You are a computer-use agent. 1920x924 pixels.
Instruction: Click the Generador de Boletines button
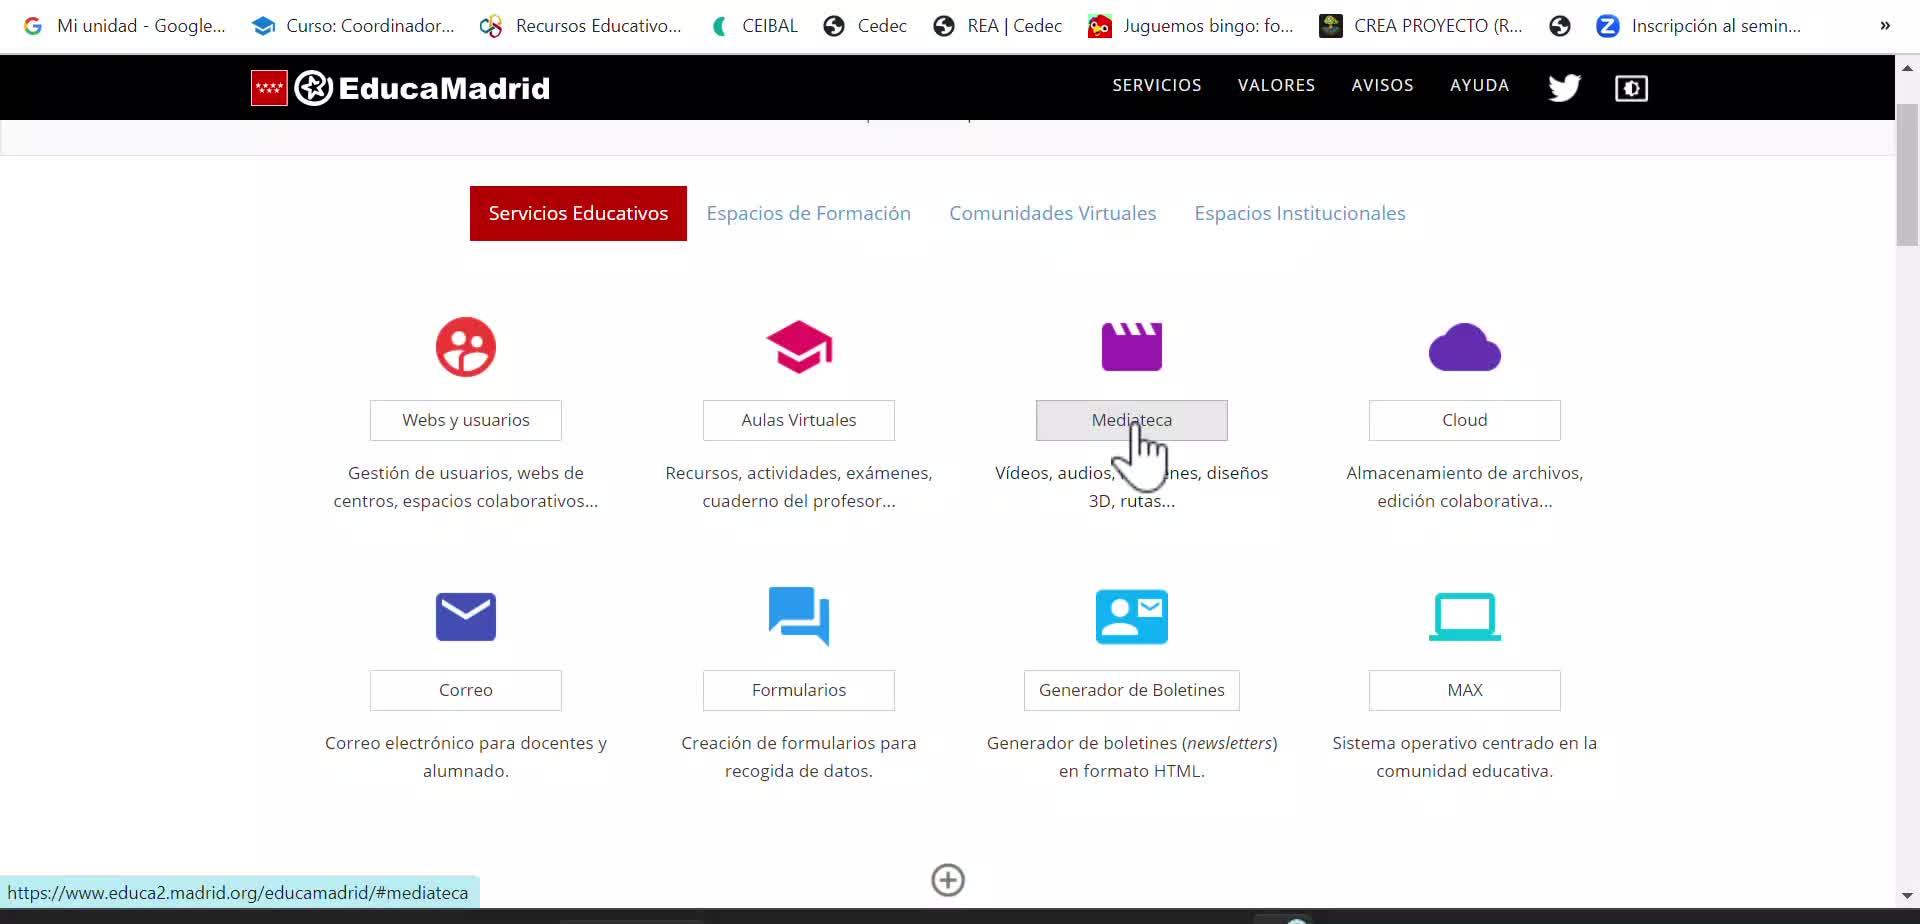1132,690
